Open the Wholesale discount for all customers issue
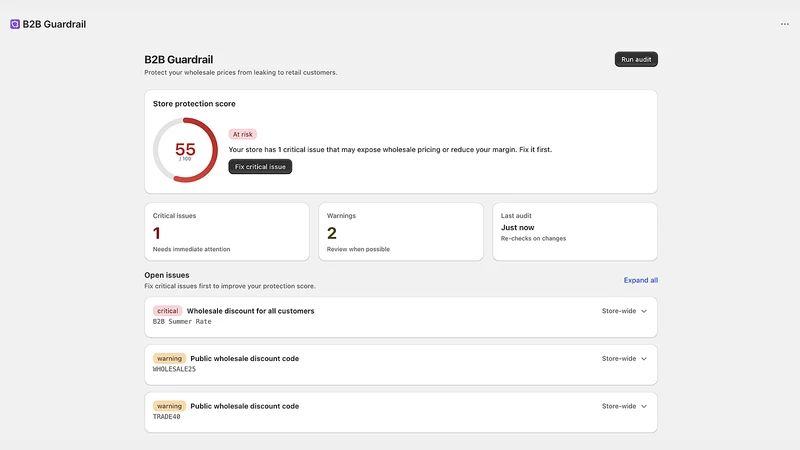Screen dimensions: 800x450 [x=401, y=317]
